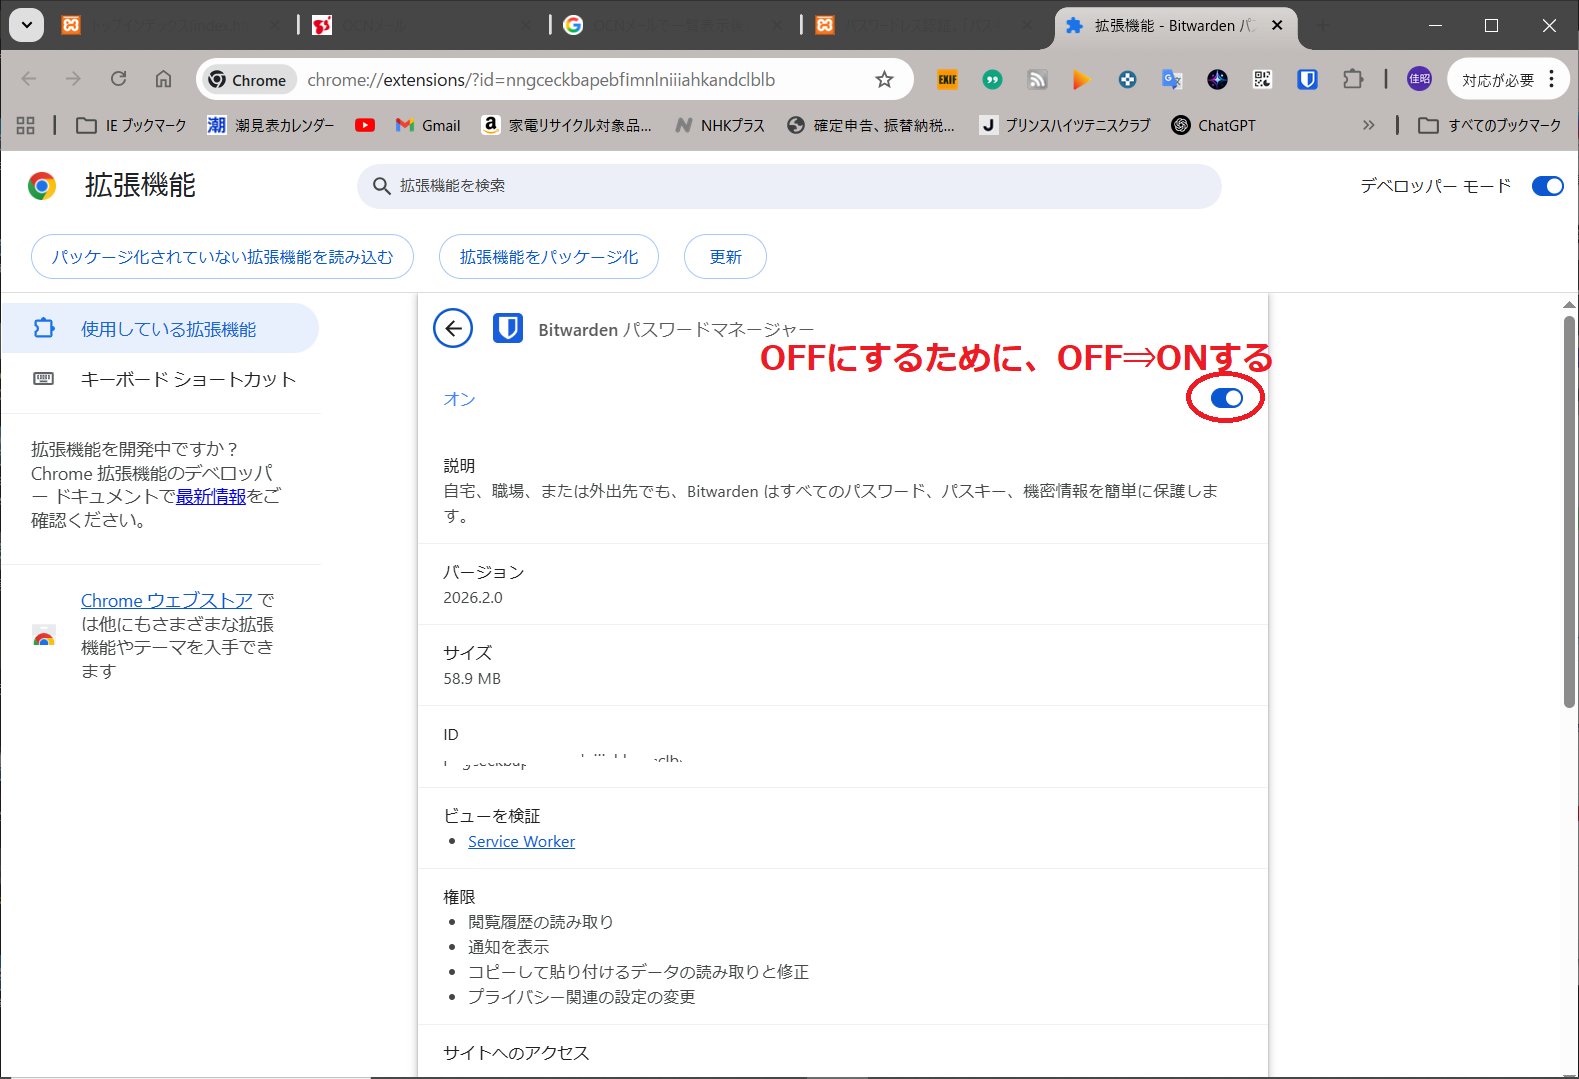The height and width of the screenshot is (1079, 1579).
Task: Click the extensions search field
Action: point(790,186)
